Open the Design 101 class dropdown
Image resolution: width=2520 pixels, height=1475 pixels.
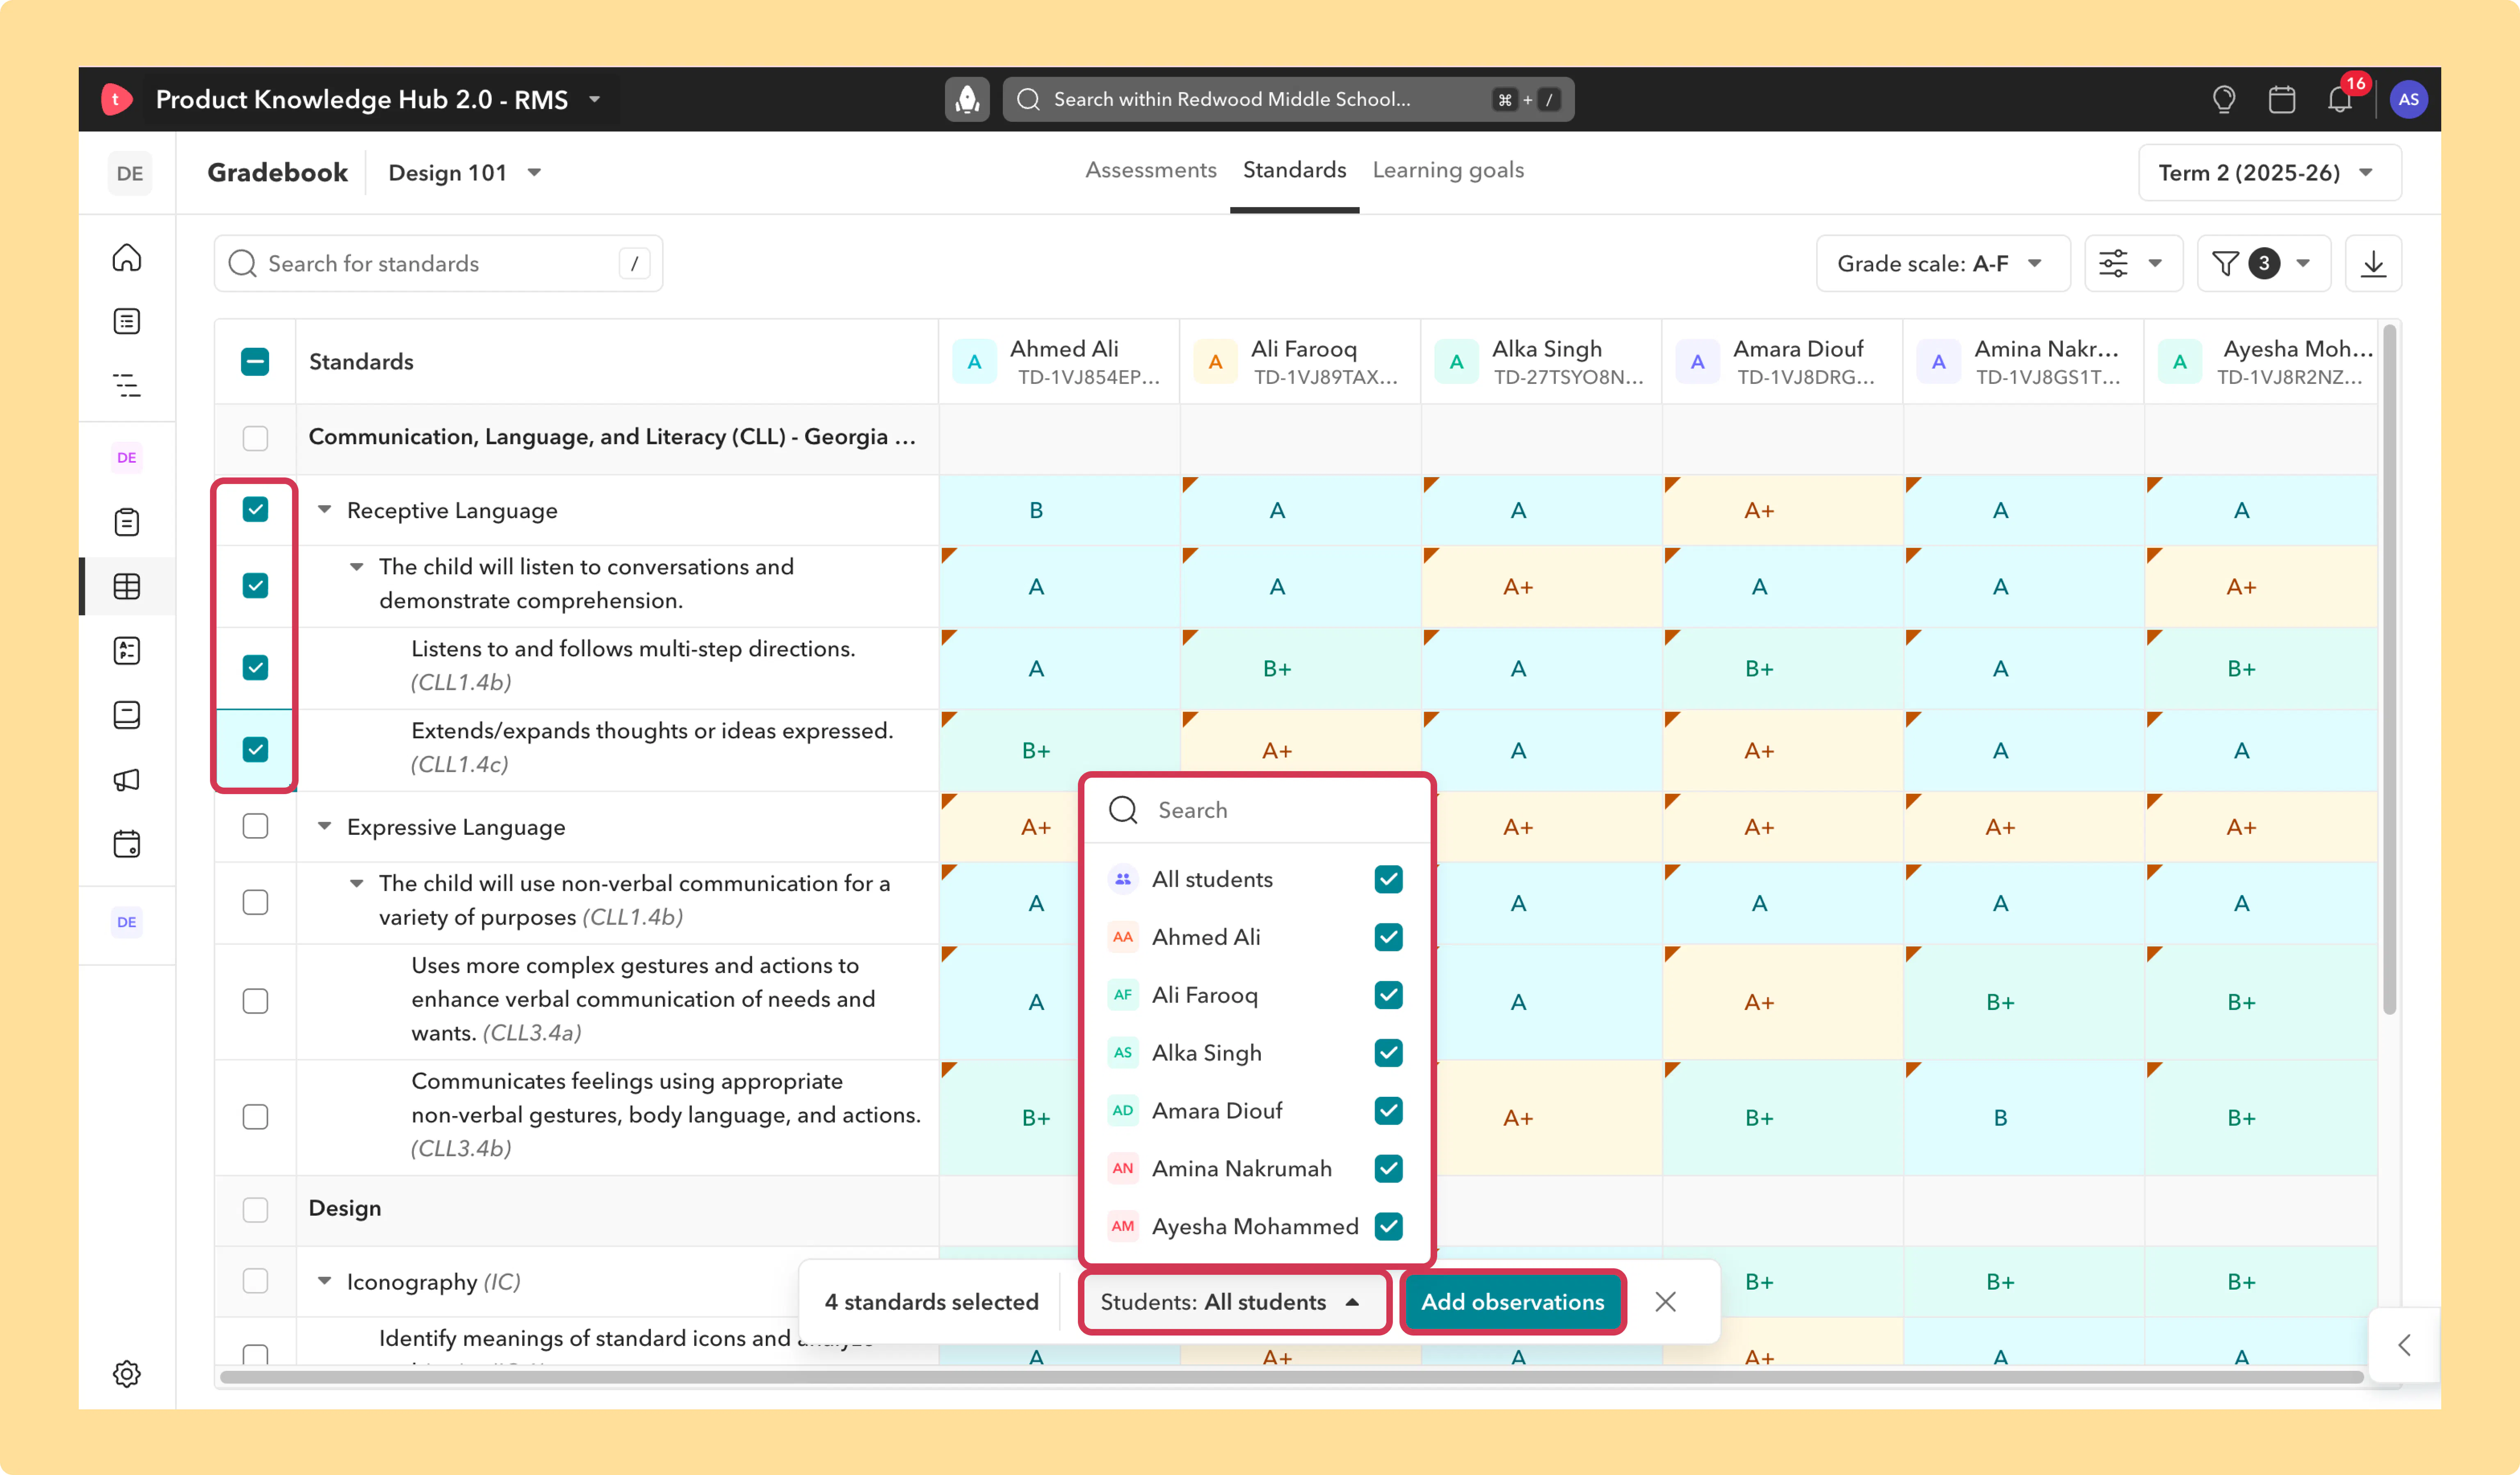465,173
